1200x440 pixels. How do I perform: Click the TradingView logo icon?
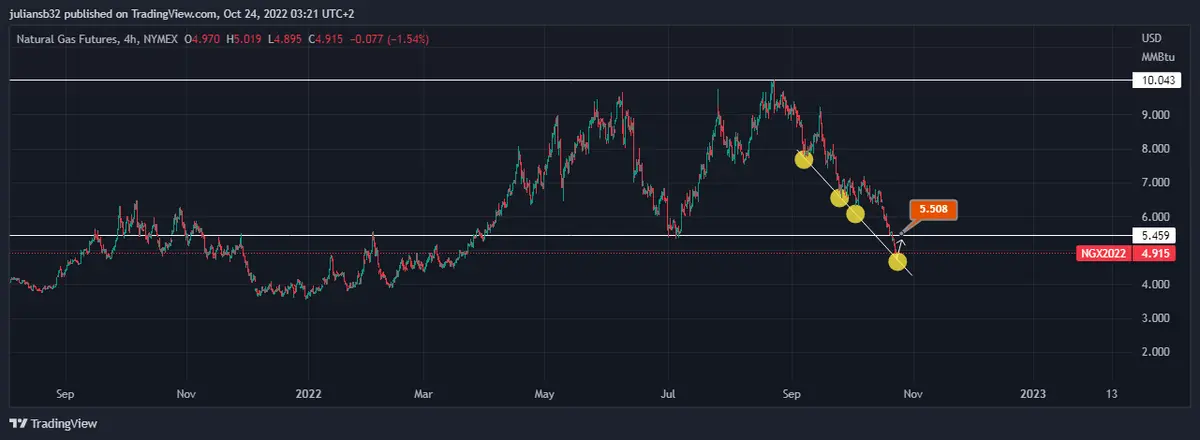pyautogui.click(x=18, y=423)
